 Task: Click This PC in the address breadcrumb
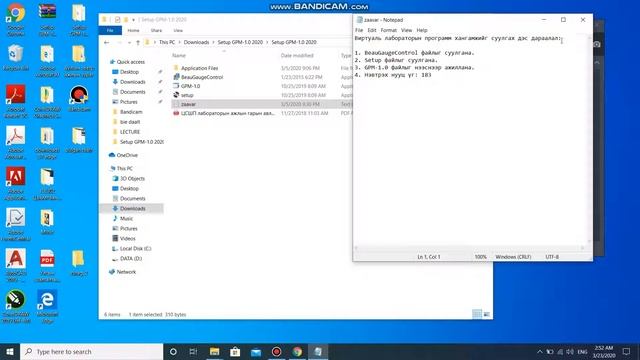coord(167,42)
